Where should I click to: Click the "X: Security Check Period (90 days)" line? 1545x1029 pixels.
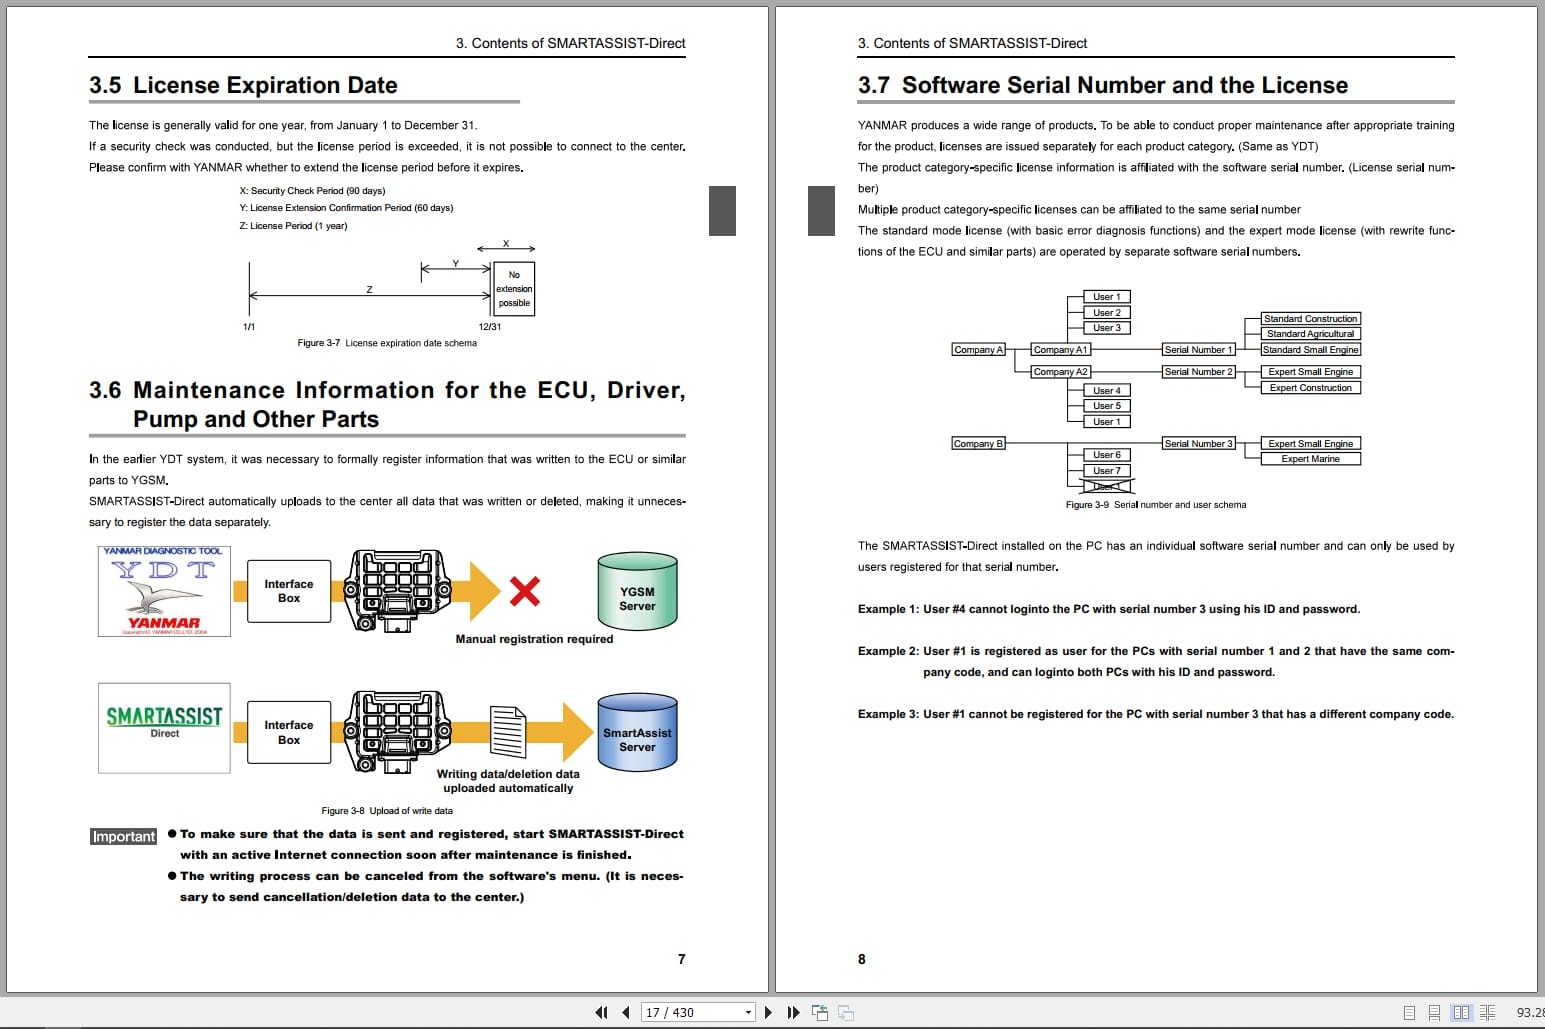pos(312,191)
